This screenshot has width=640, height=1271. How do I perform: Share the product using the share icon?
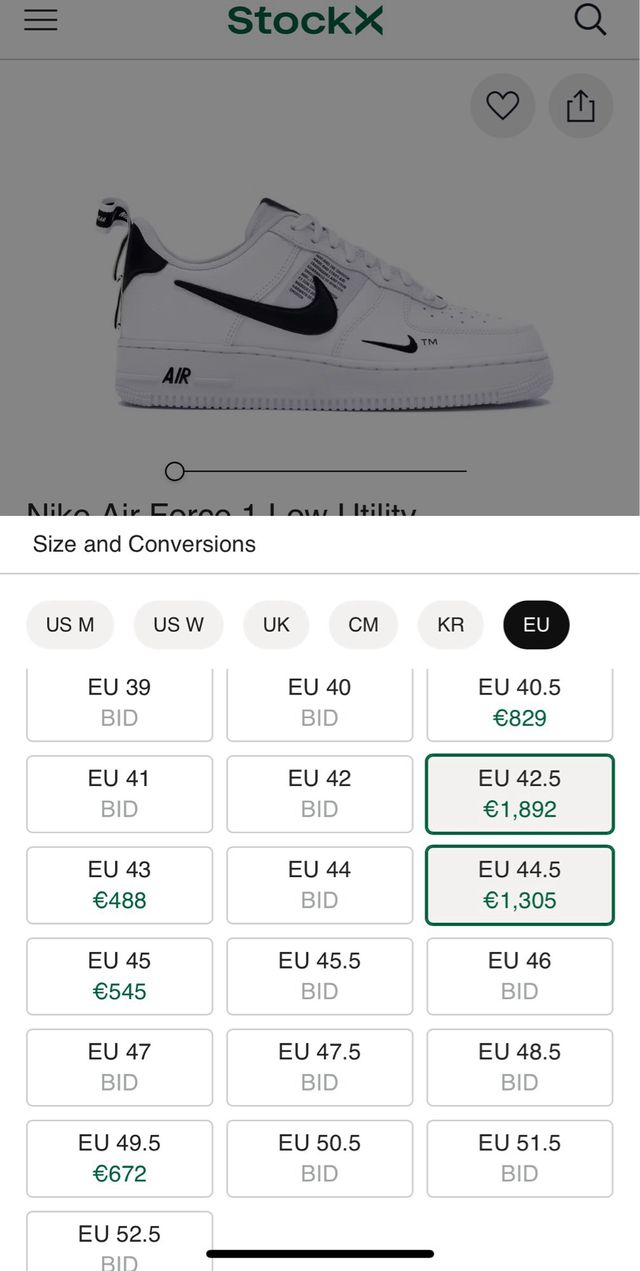(x=581, y=105)
